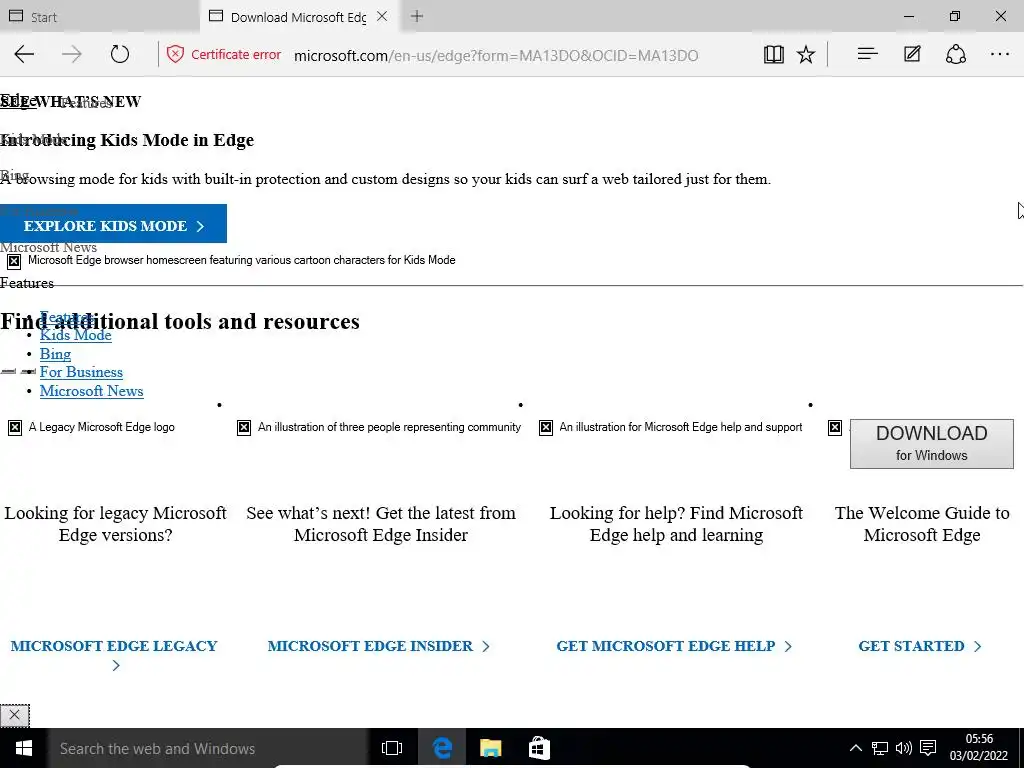Refresh the current page

120,54
